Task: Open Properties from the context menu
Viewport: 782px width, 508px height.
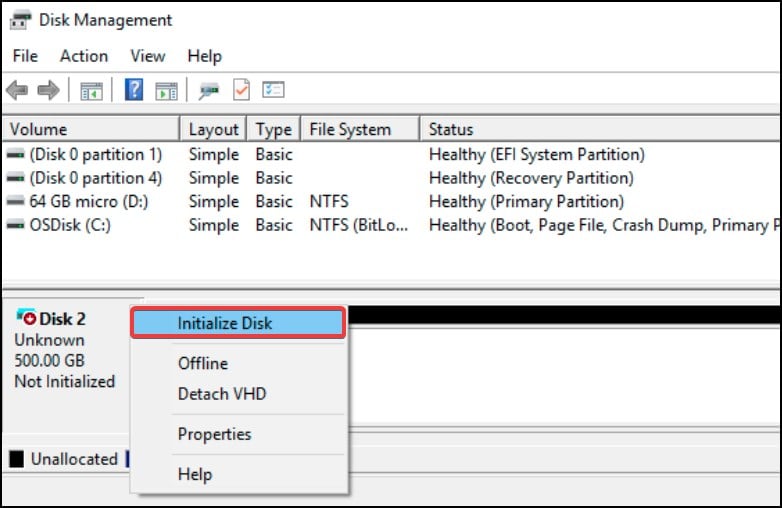Action: 214,434
